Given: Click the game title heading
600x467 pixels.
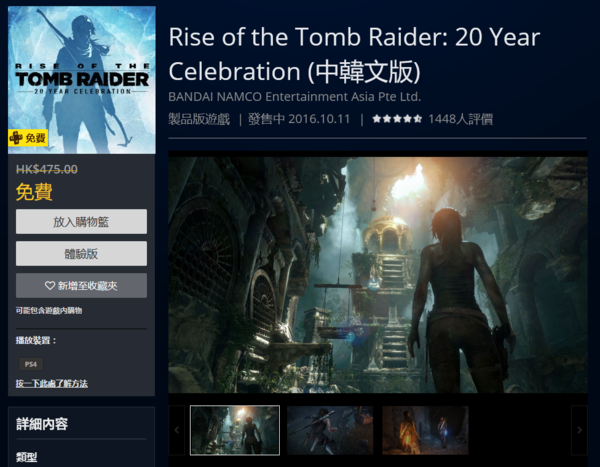Looking at the screenshot, I should coord(354,55).
